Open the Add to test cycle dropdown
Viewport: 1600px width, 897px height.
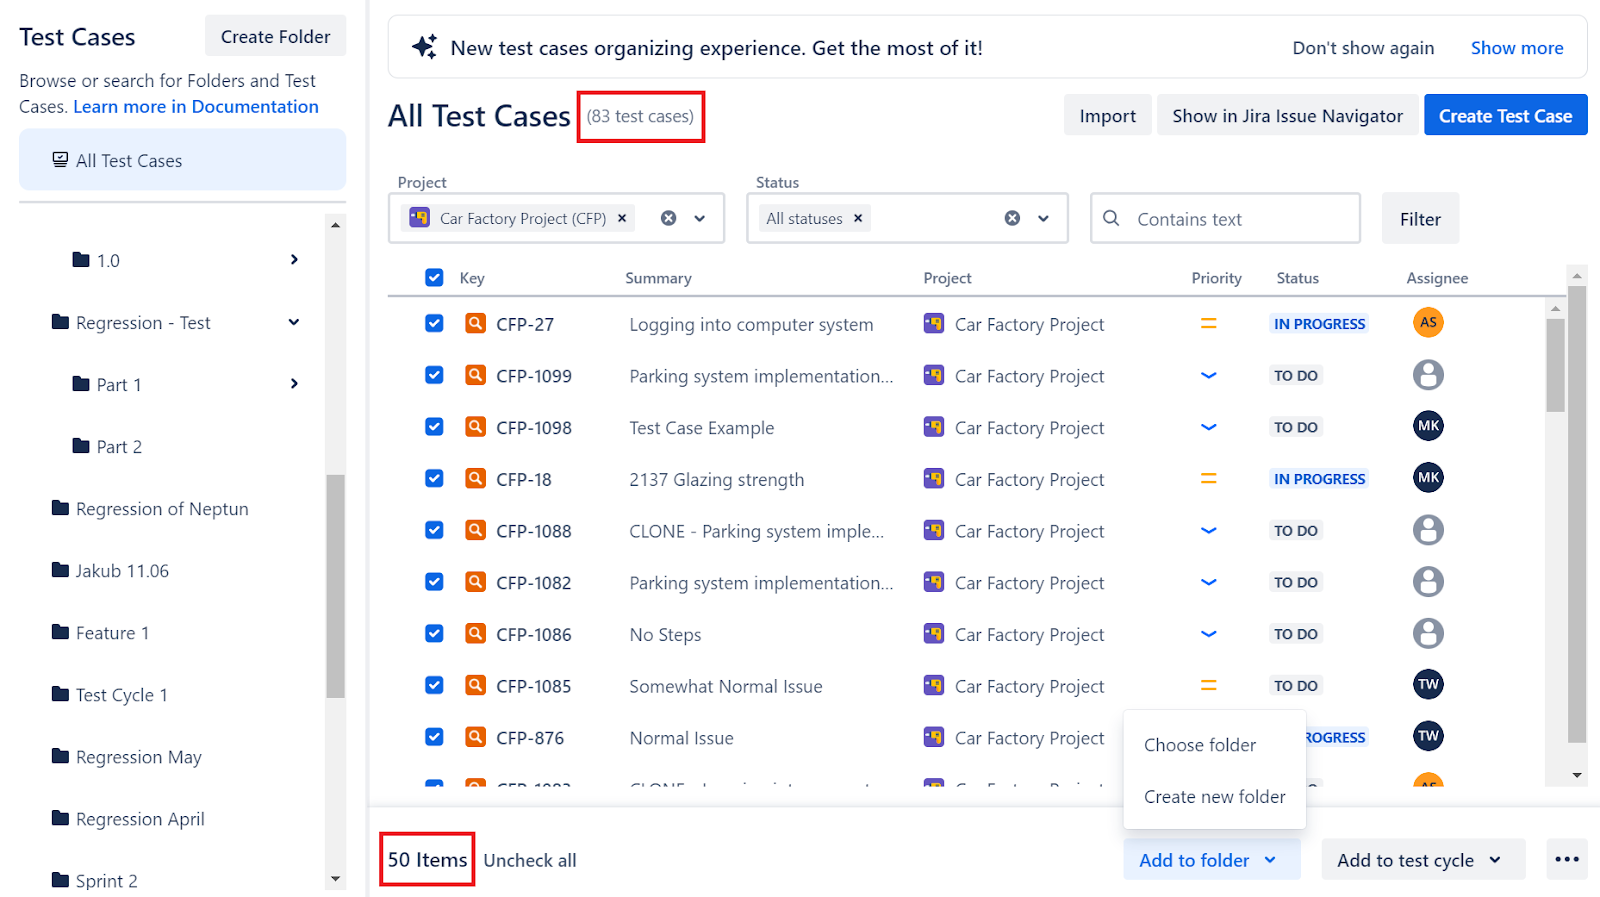tap(1423, 859)
